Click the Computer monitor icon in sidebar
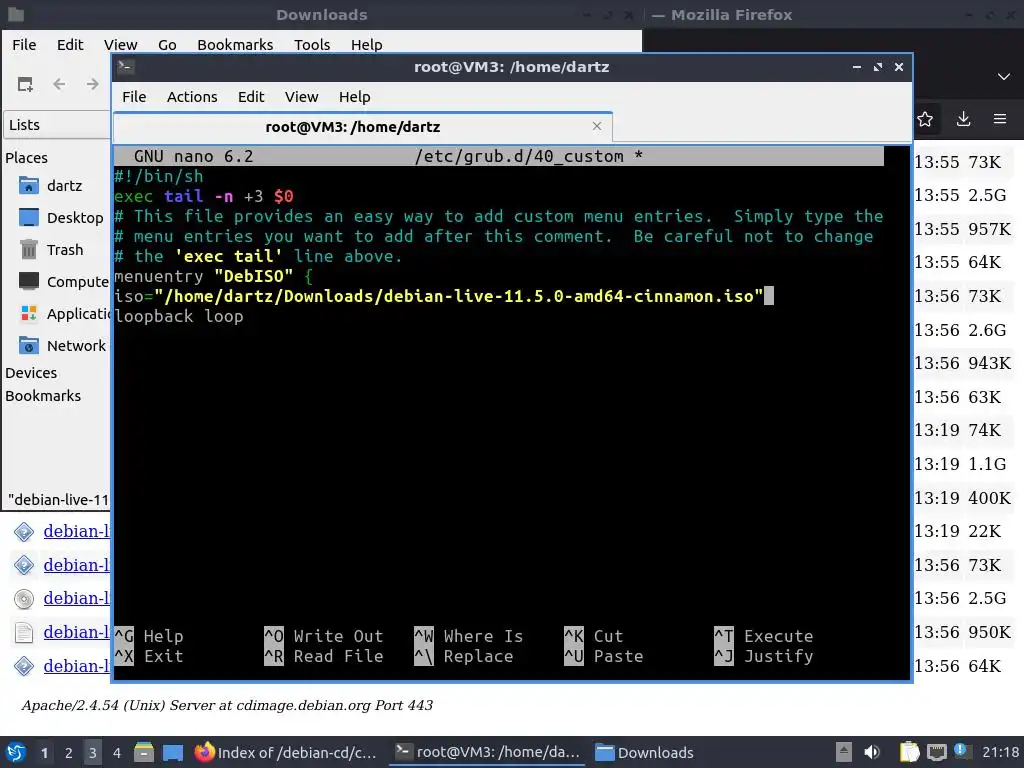This screenshot has width=1024, height=768. click(29, 281)
